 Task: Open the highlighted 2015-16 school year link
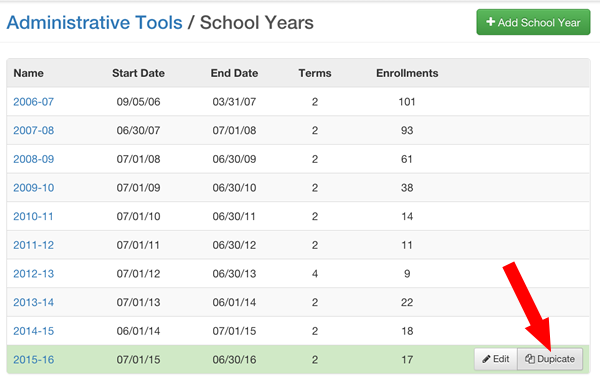point(34,360)
